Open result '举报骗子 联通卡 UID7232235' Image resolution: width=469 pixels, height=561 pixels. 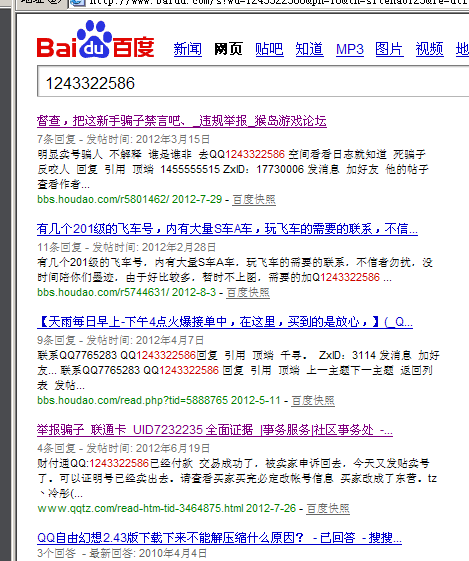click(x=215, y=430)
